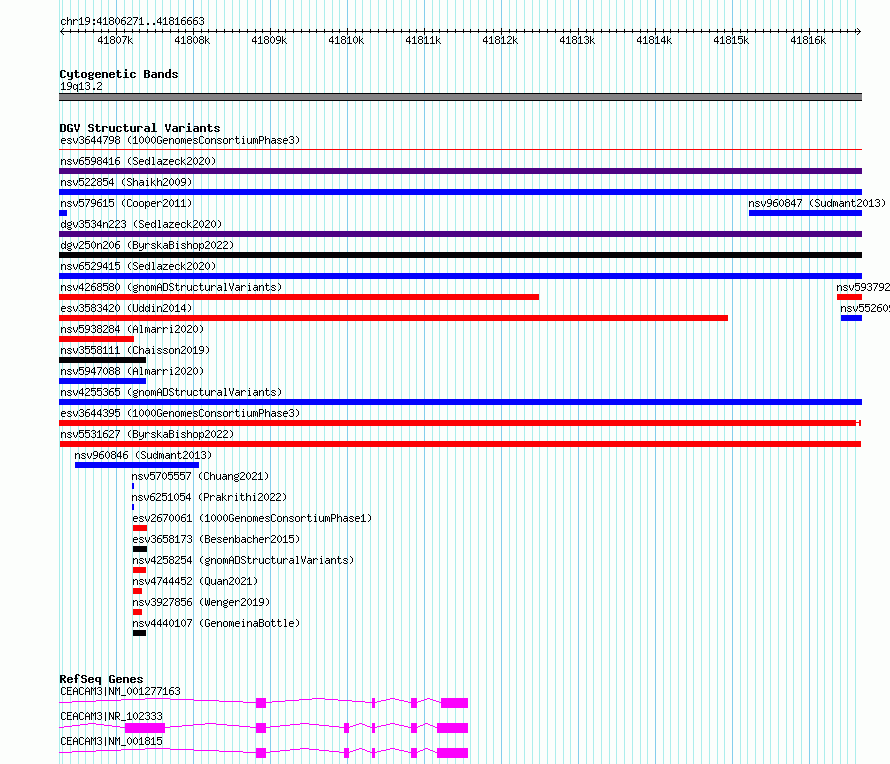This screenshot has height=764, width=890.
Task: Click the esv3644798 variant label
Action: pyautogui.click(x=180, y=140)
